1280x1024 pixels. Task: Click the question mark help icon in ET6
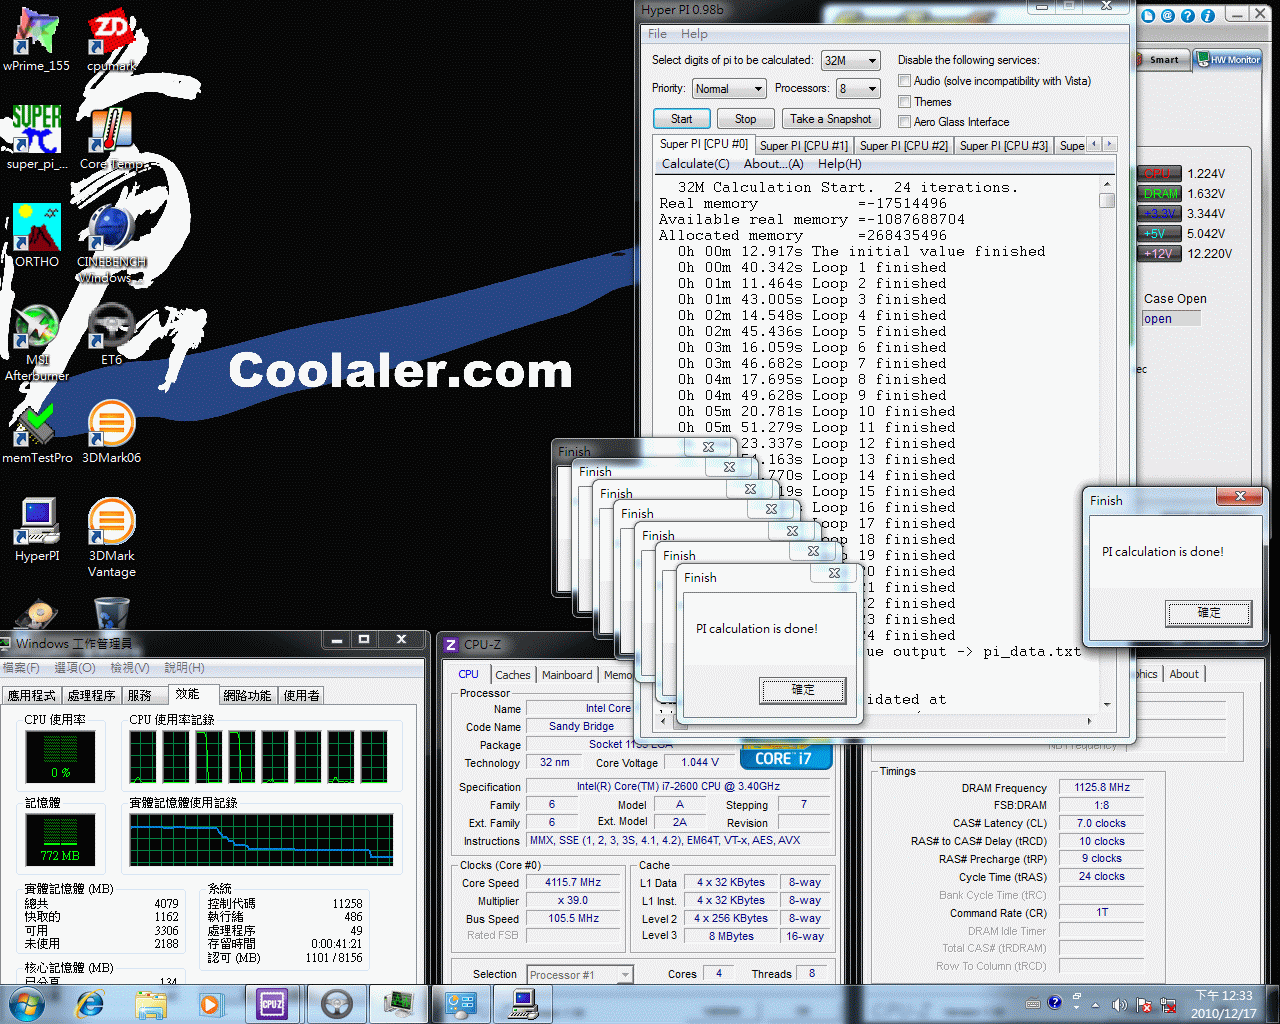(1187, 16)
